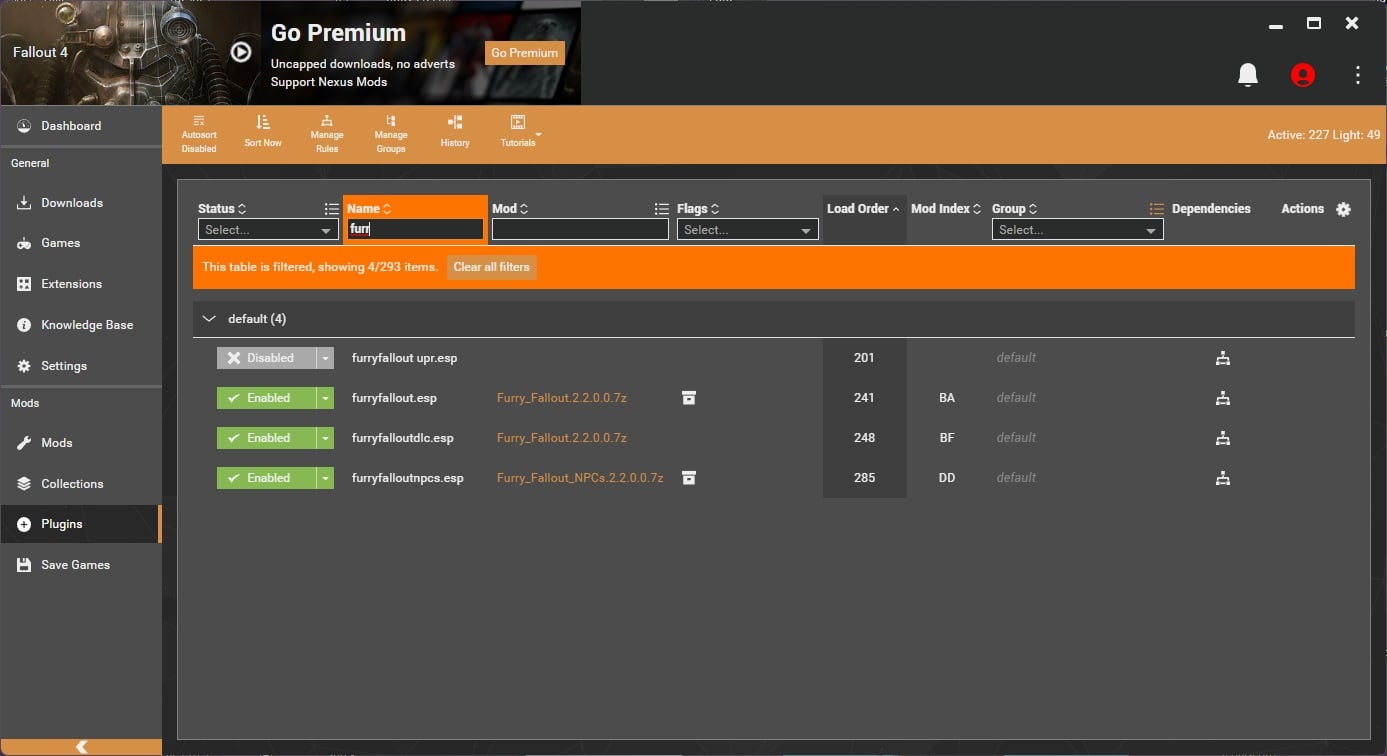Open Save Games in the sidebar

[81, 565]
